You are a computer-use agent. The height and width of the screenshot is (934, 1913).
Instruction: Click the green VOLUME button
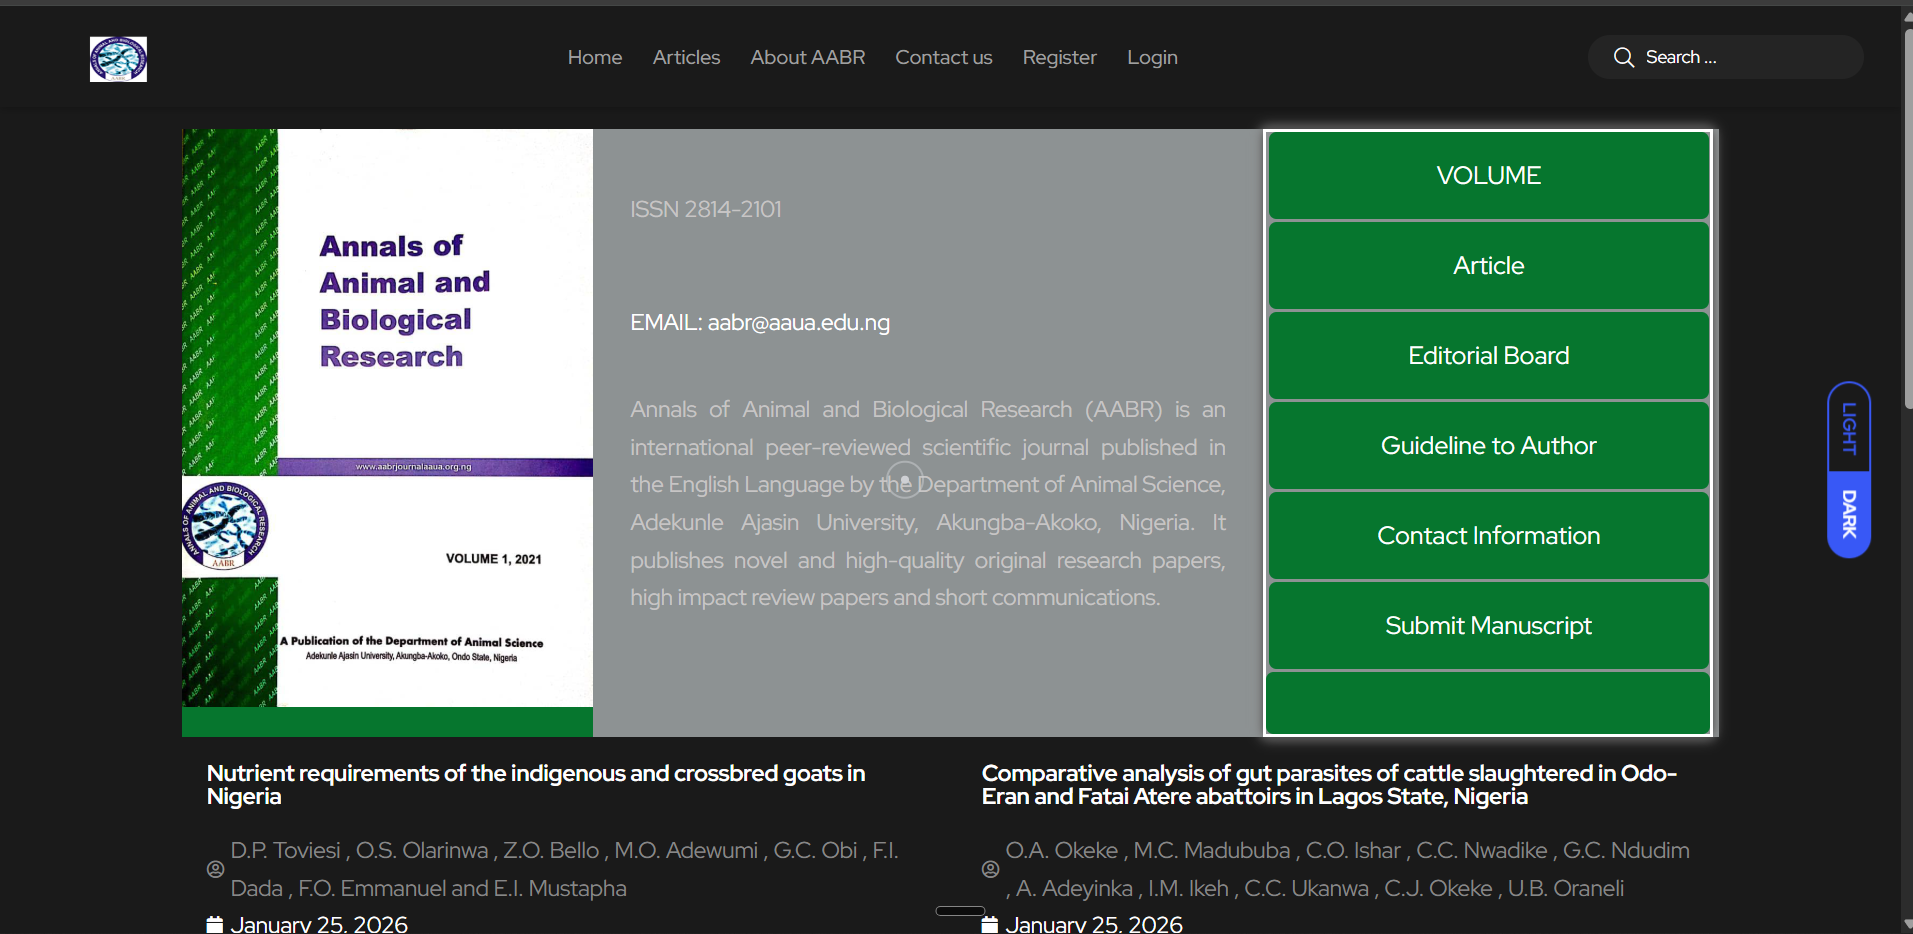[x=1488, y=175]
